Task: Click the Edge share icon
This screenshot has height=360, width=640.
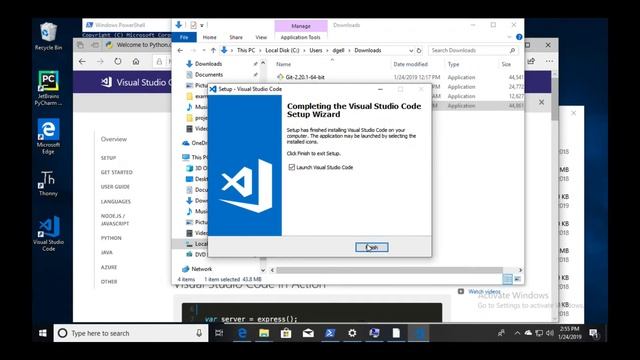Action: [531, 61]
